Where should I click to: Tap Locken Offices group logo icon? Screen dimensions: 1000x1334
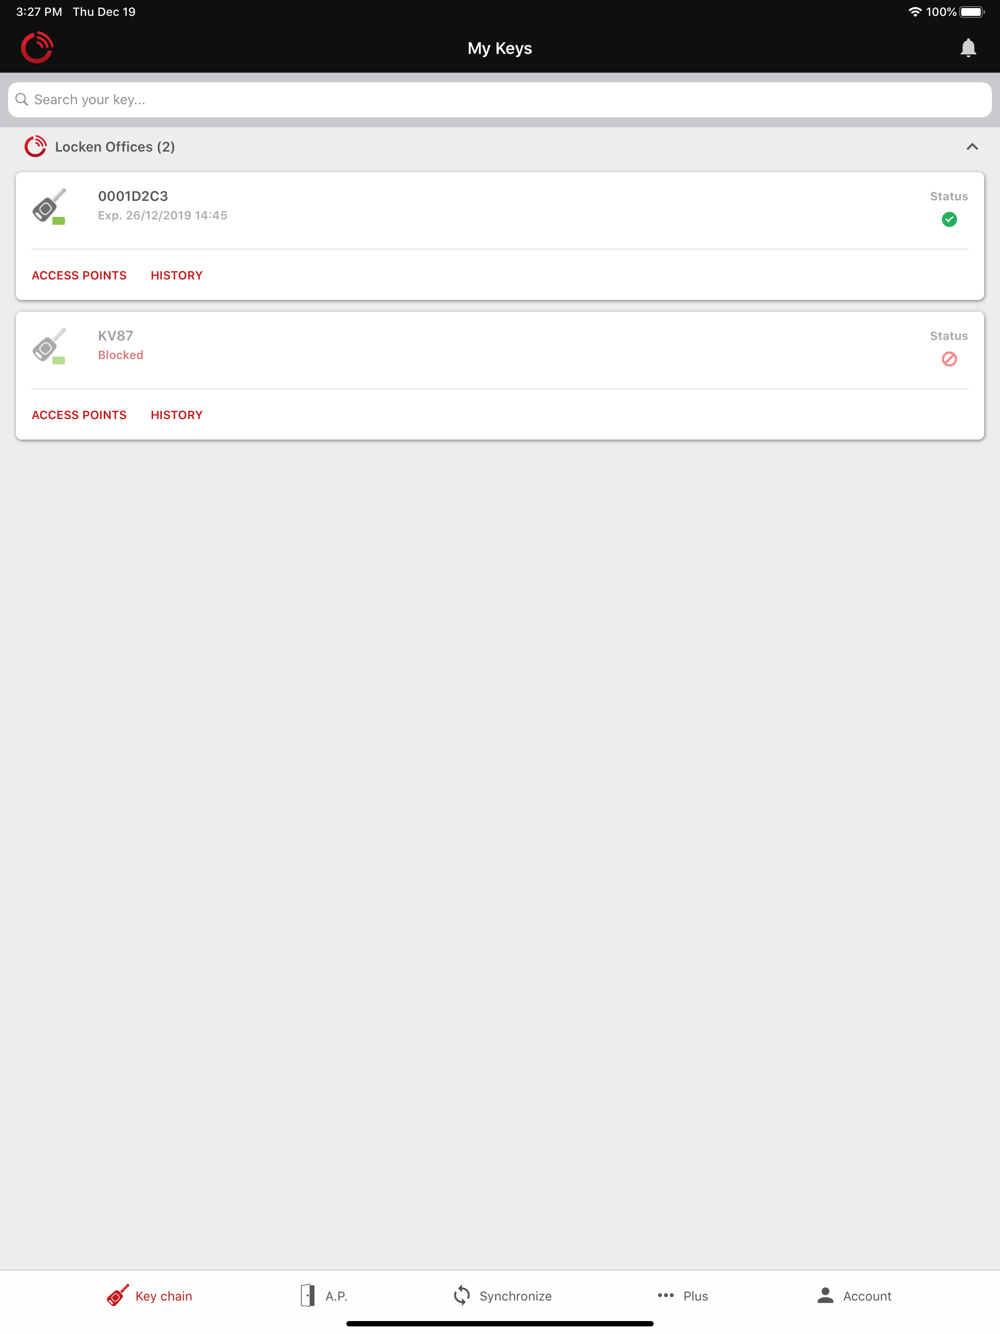tap(35, 146)
